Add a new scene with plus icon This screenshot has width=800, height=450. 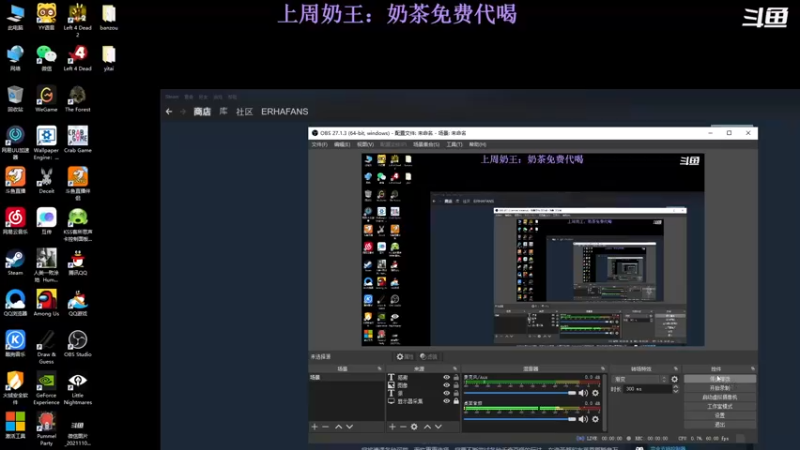315,427
